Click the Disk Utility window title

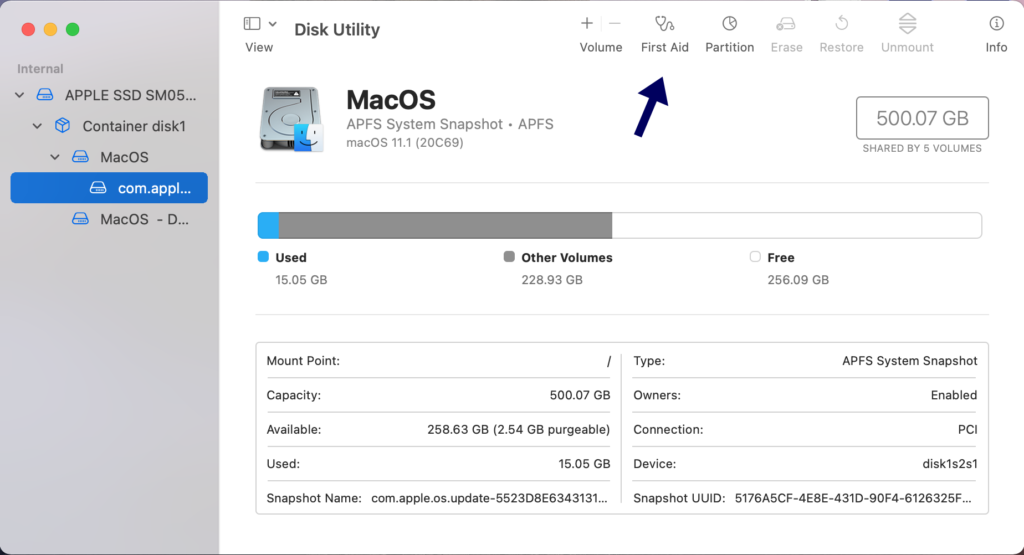tap(337, 29)
